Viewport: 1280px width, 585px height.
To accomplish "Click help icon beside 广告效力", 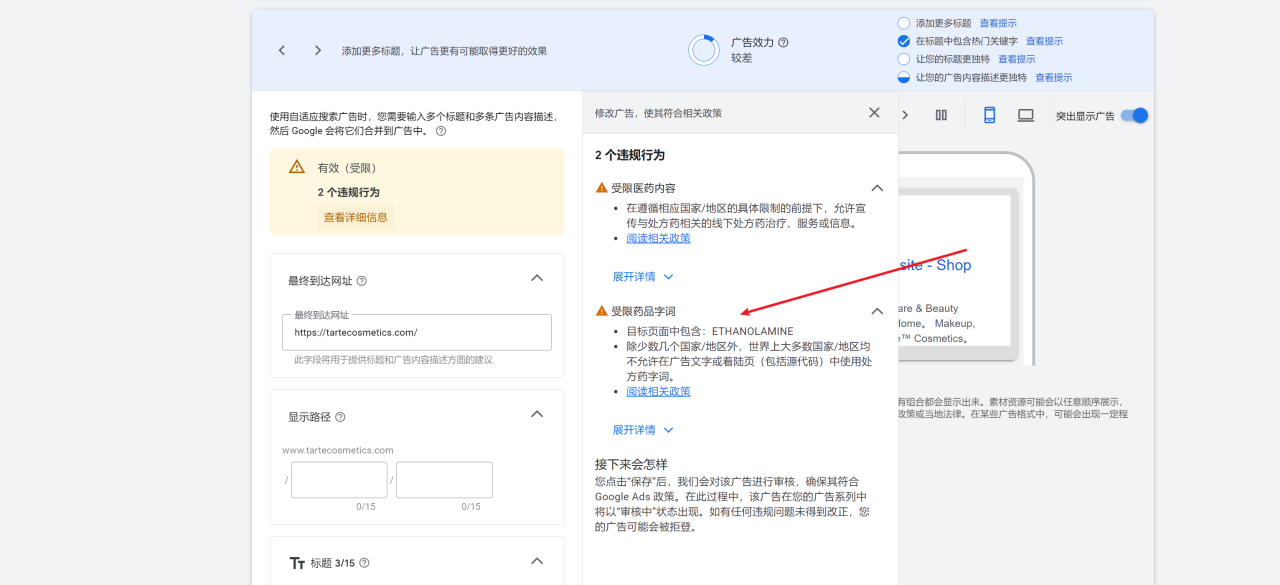I will [x=783, y=43].
